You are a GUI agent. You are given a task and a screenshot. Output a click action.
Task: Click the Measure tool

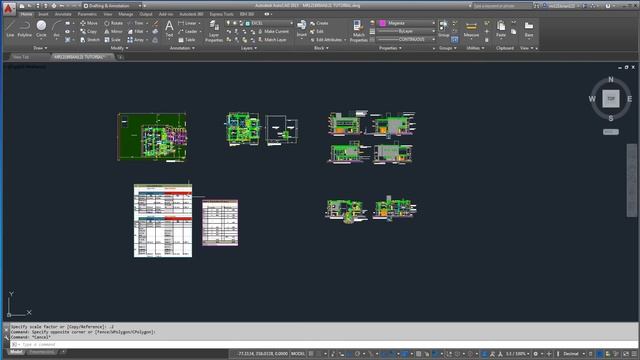(471, 29)
